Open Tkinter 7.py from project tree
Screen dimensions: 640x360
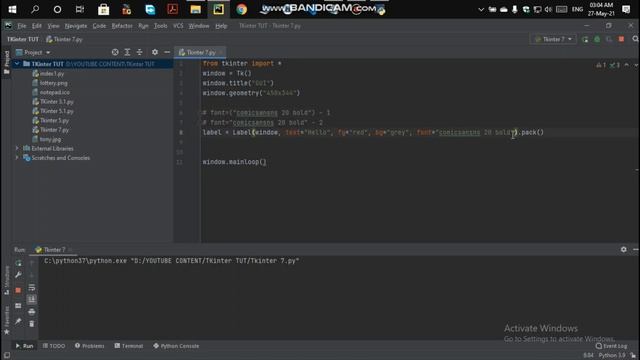tap(54, 130)
